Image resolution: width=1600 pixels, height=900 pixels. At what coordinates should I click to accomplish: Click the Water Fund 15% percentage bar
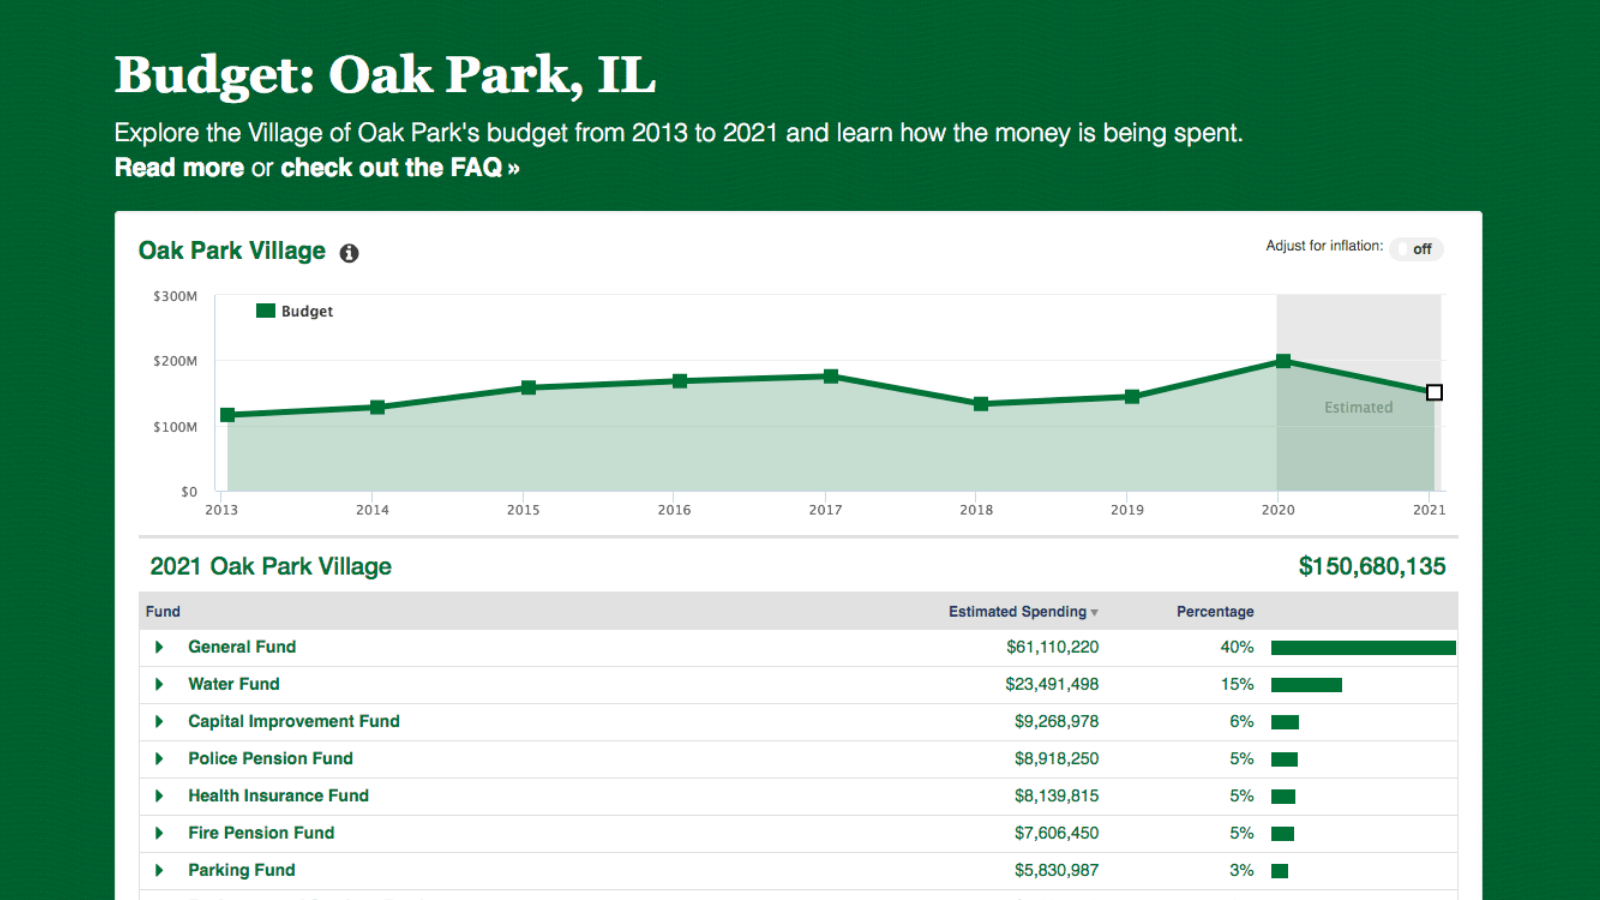tap(1306, 685)
